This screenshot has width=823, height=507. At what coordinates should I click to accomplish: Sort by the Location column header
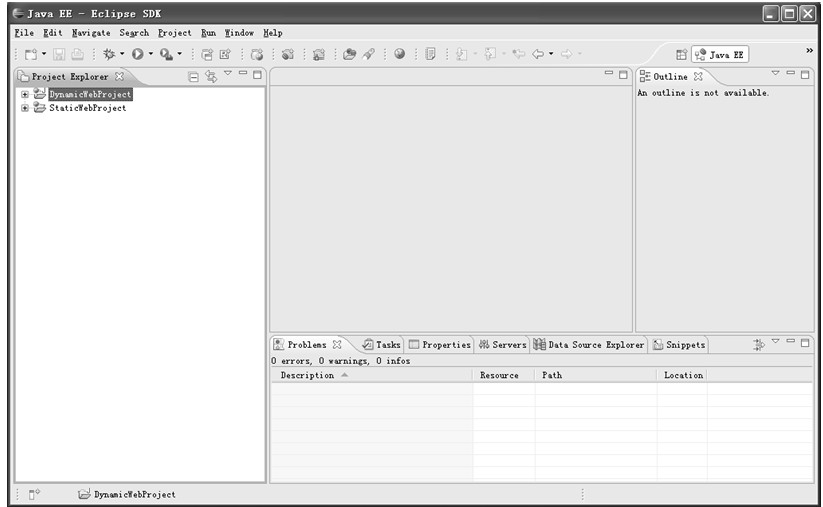tap(682, 375)
